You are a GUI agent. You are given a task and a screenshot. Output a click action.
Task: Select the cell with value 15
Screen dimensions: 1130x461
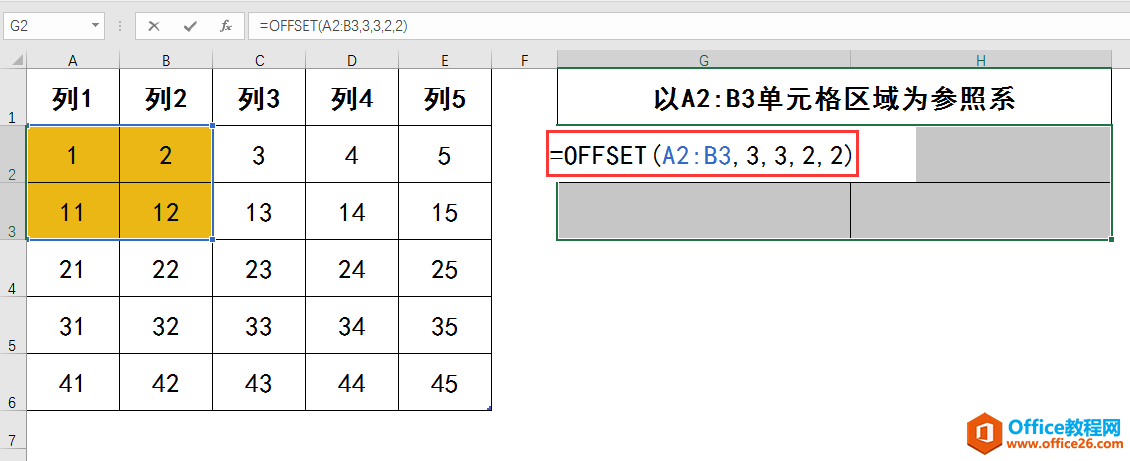point(445,211)
